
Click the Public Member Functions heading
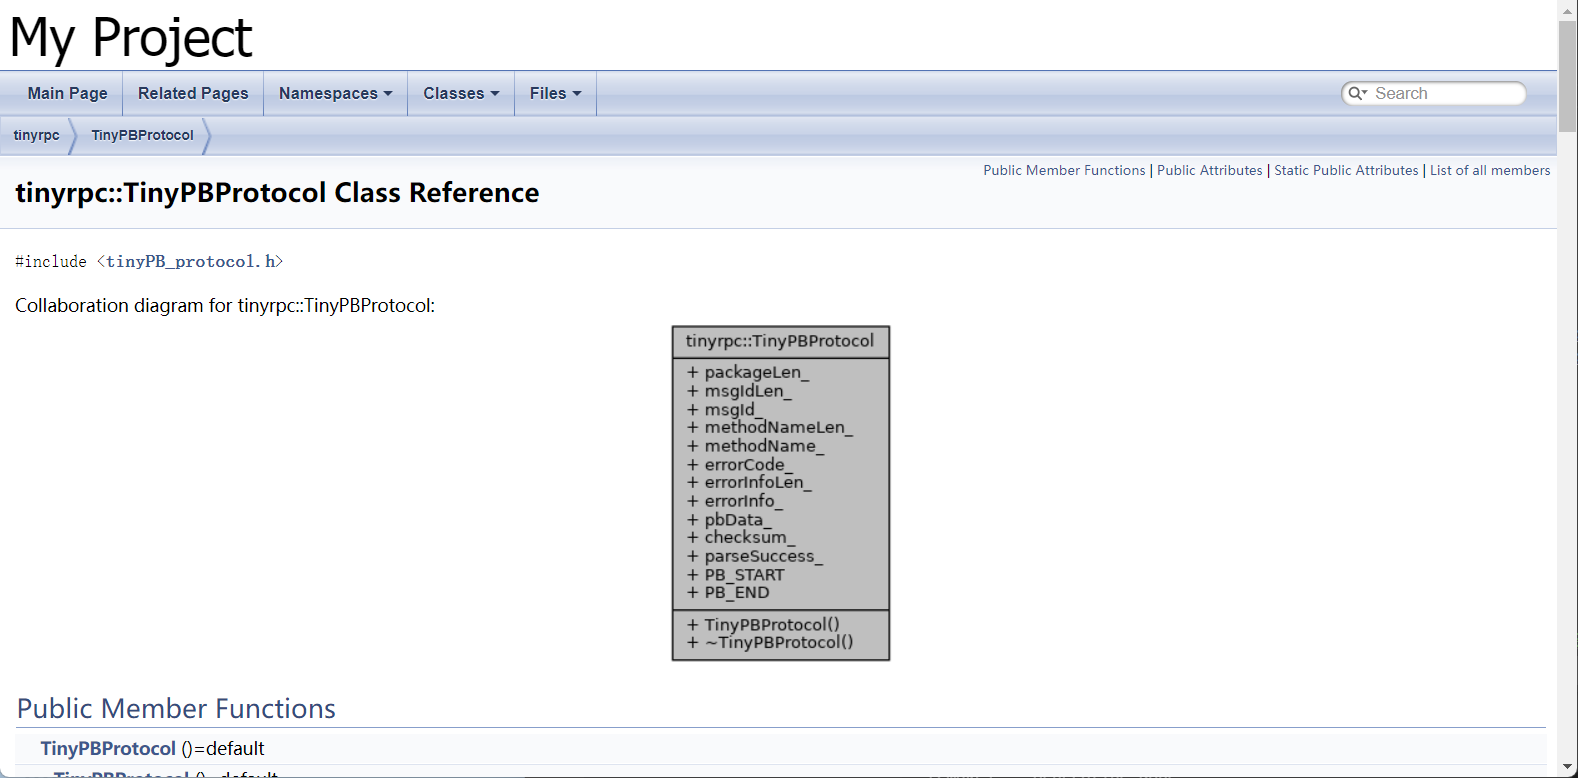(176, 709)
